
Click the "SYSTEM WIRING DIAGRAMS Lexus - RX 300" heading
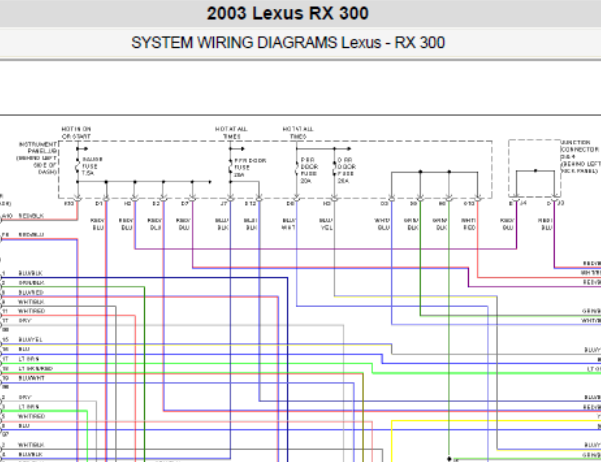[288, 43]
